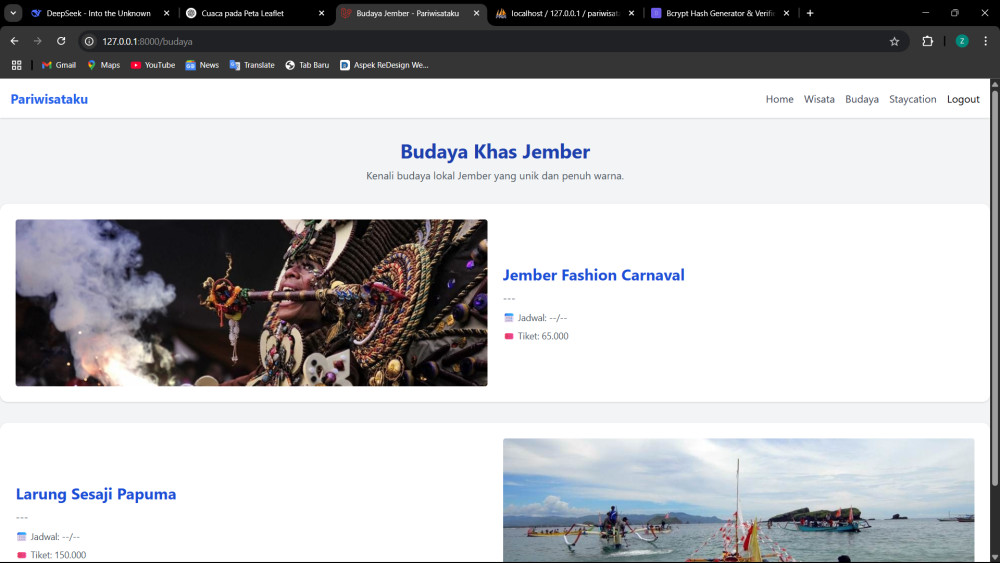Go to the Home nav link
The height and width of the screenshot is (563, 1000).
pyautogui.click(x=779, y=99)
